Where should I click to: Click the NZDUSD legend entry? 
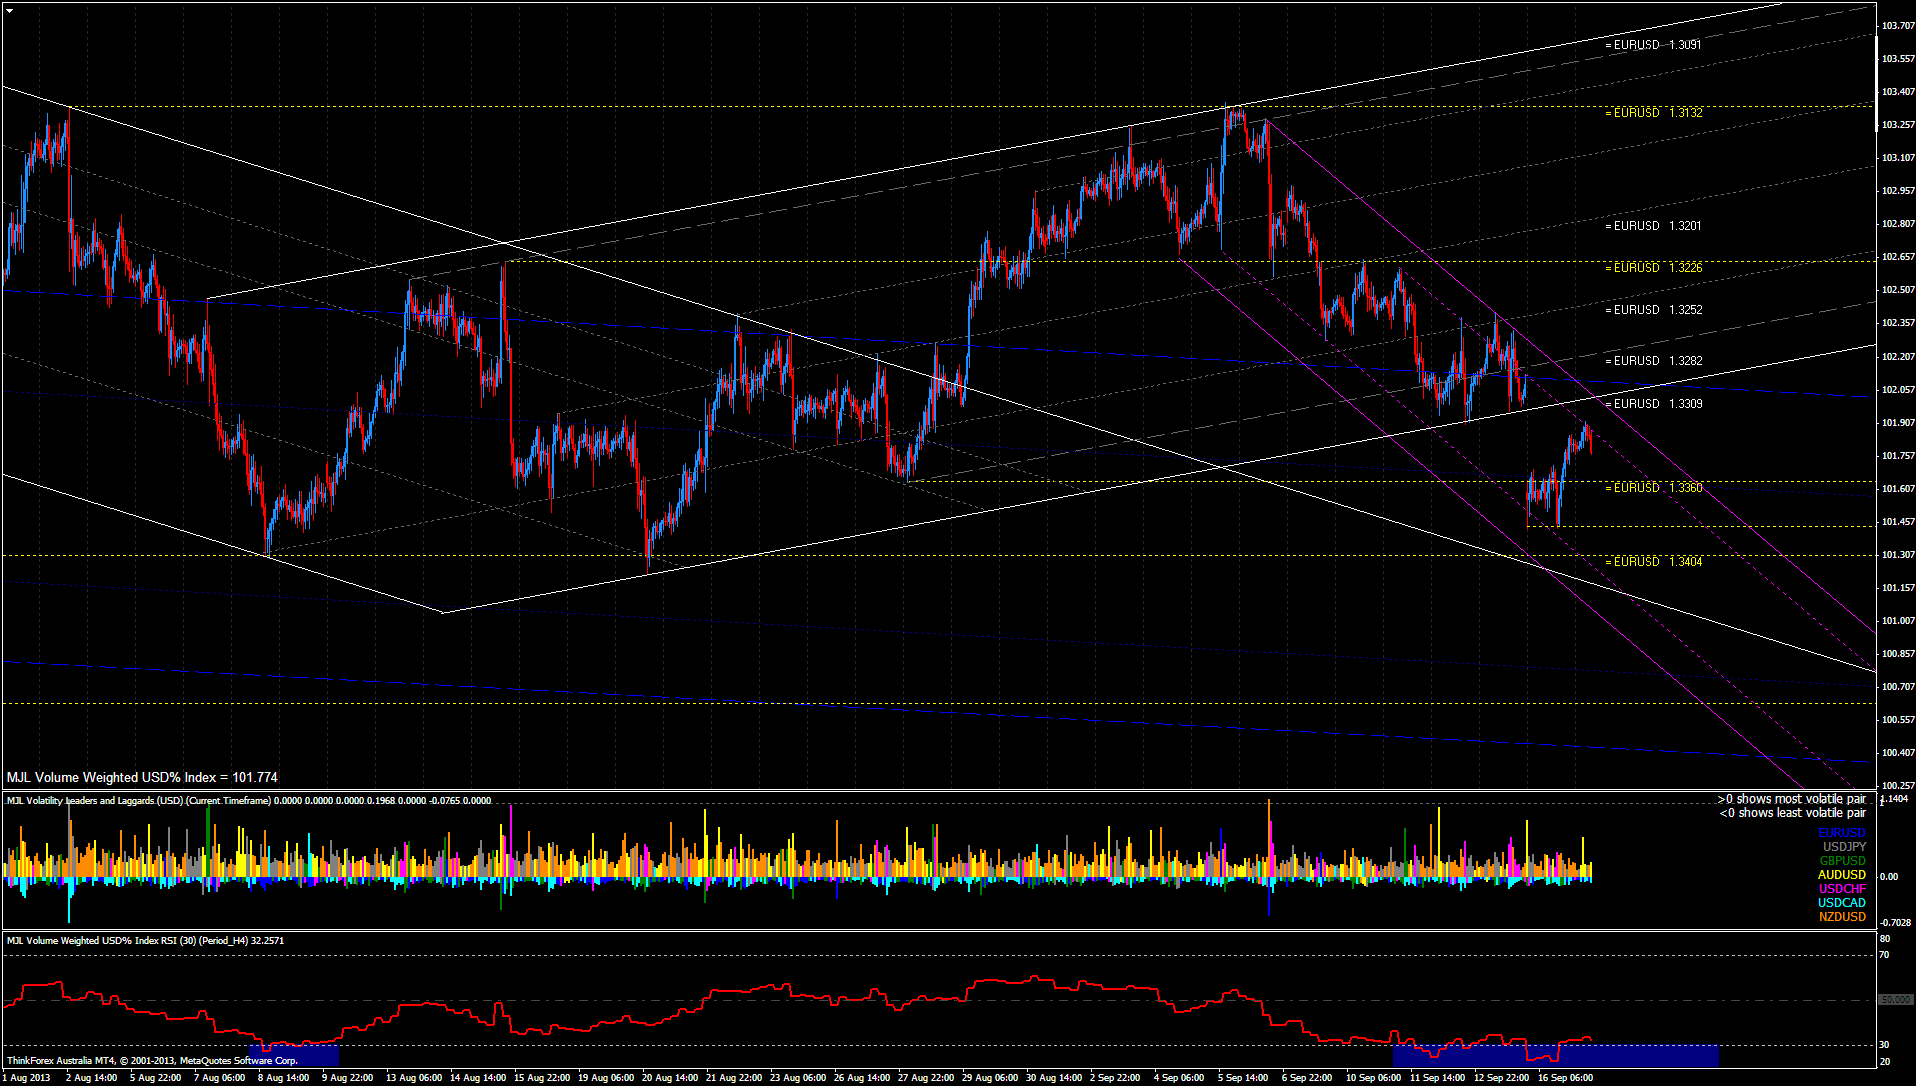point(1842,917)
